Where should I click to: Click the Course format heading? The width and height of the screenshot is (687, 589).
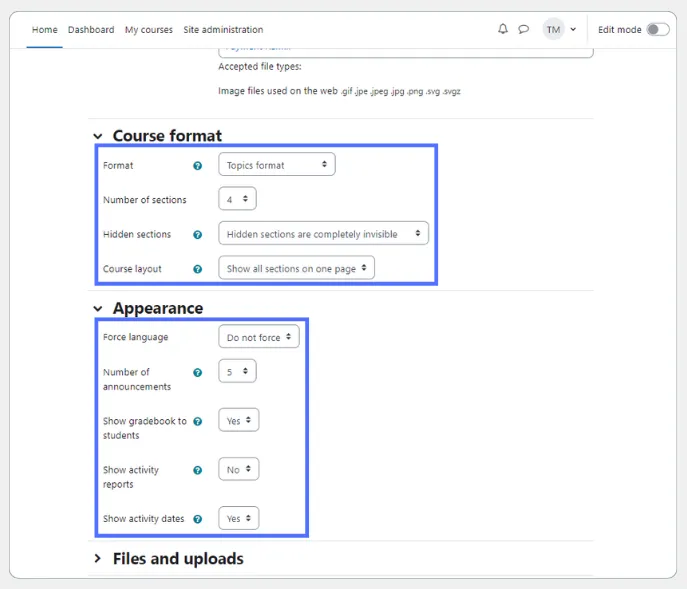167,136
